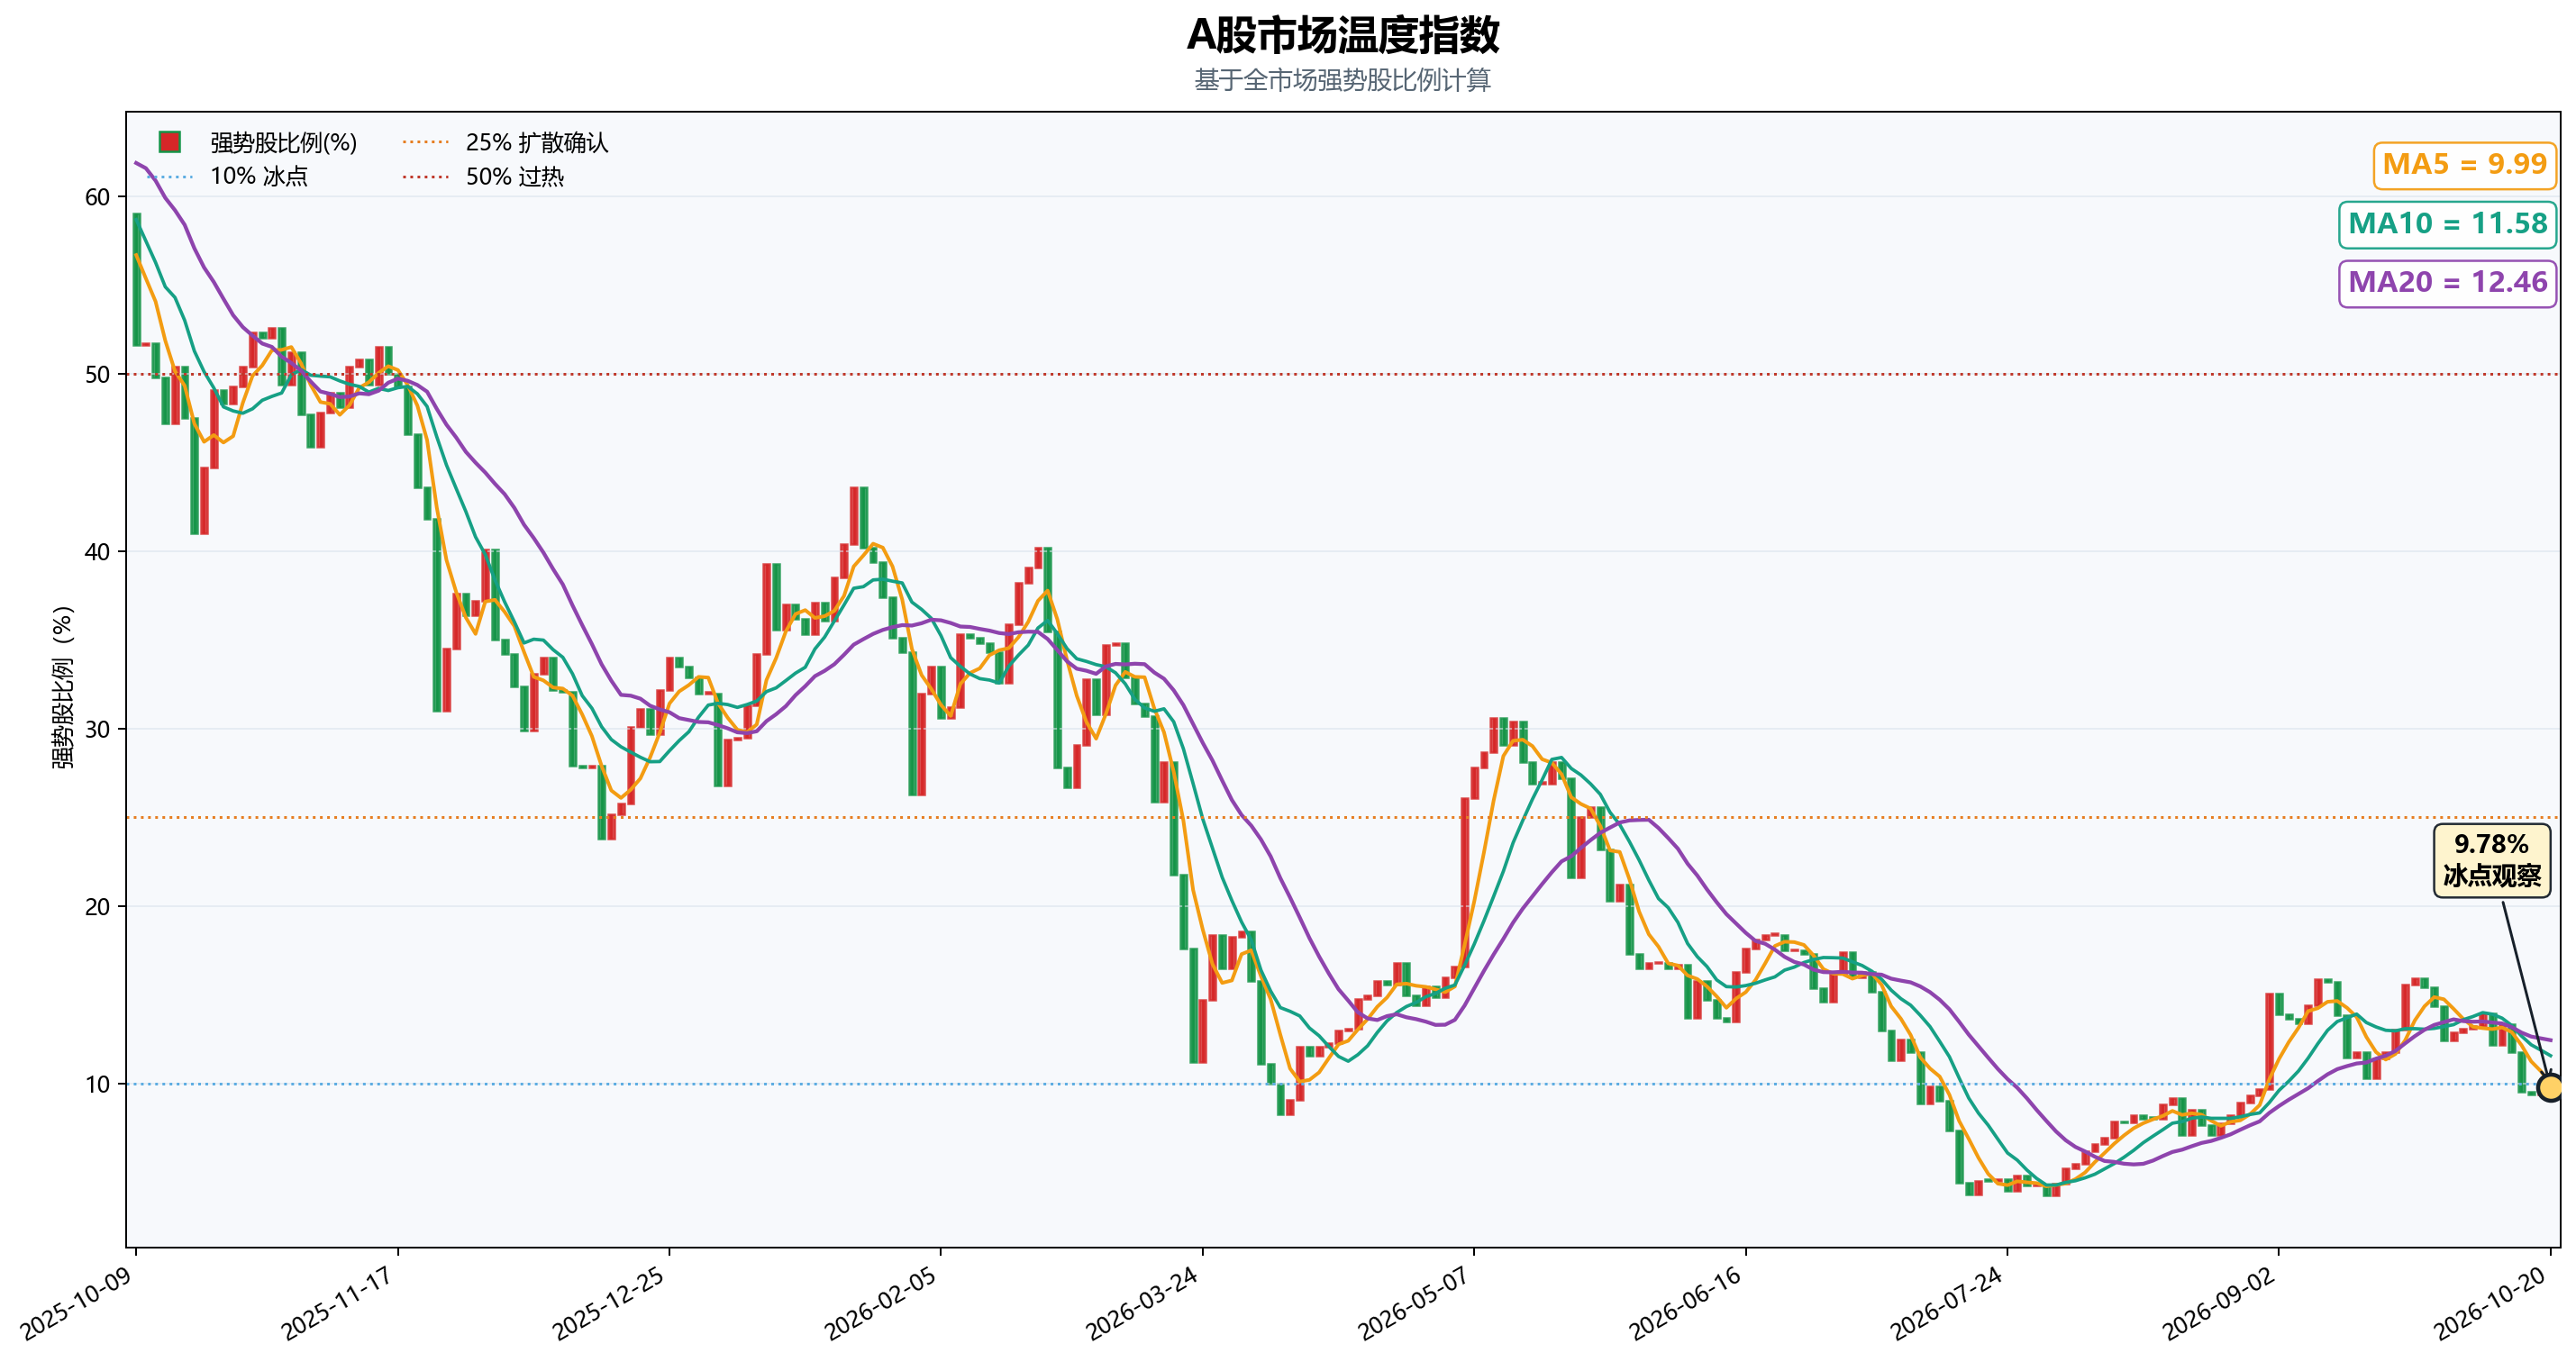Click the x-axis date 2026-10-20

(2491, 1304)
